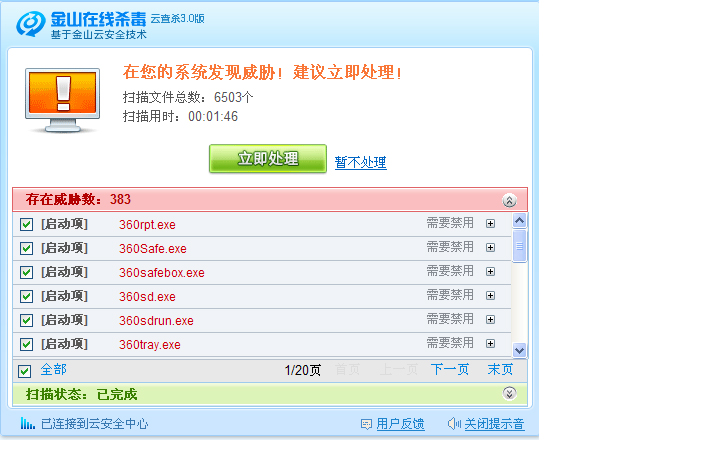Select the 360rpt.exe file name
720x450 pixels.
[147, 225]
